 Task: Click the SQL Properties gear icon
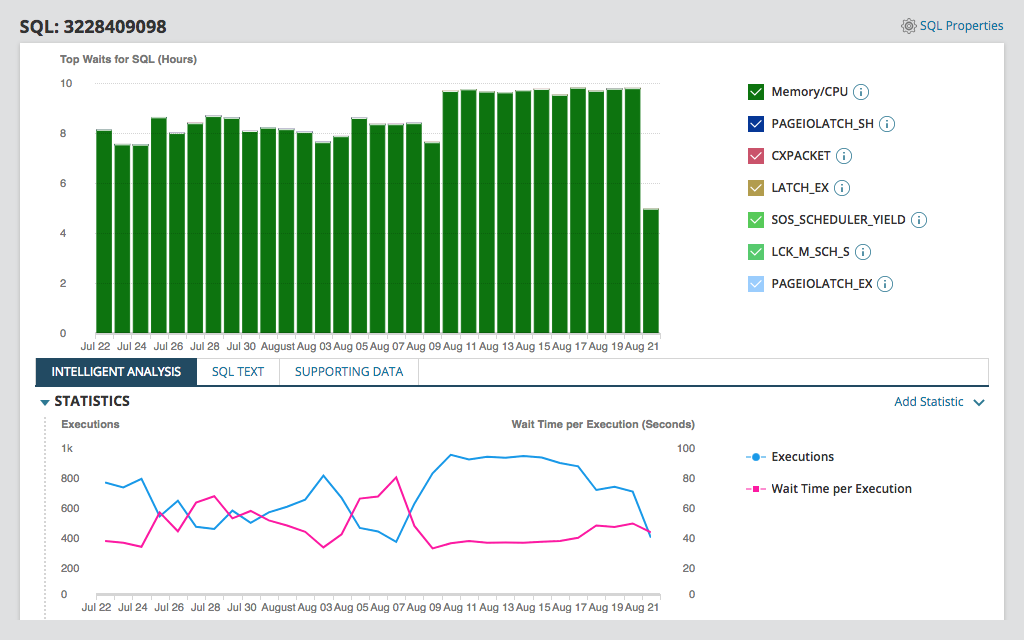click(908, 26)
